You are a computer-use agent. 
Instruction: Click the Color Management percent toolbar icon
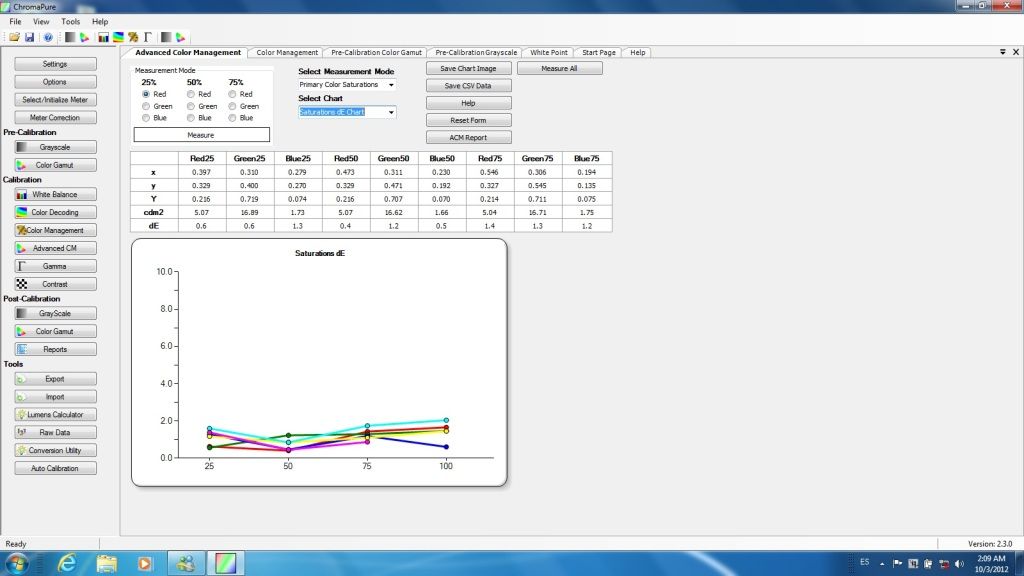pos(133,37)
